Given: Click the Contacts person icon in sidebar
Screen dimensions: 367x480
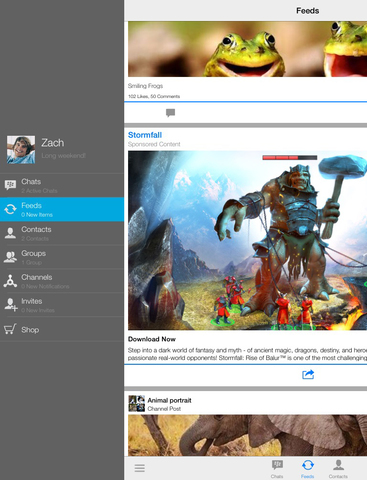Looking at the screenshot, I should click(10, 233).
